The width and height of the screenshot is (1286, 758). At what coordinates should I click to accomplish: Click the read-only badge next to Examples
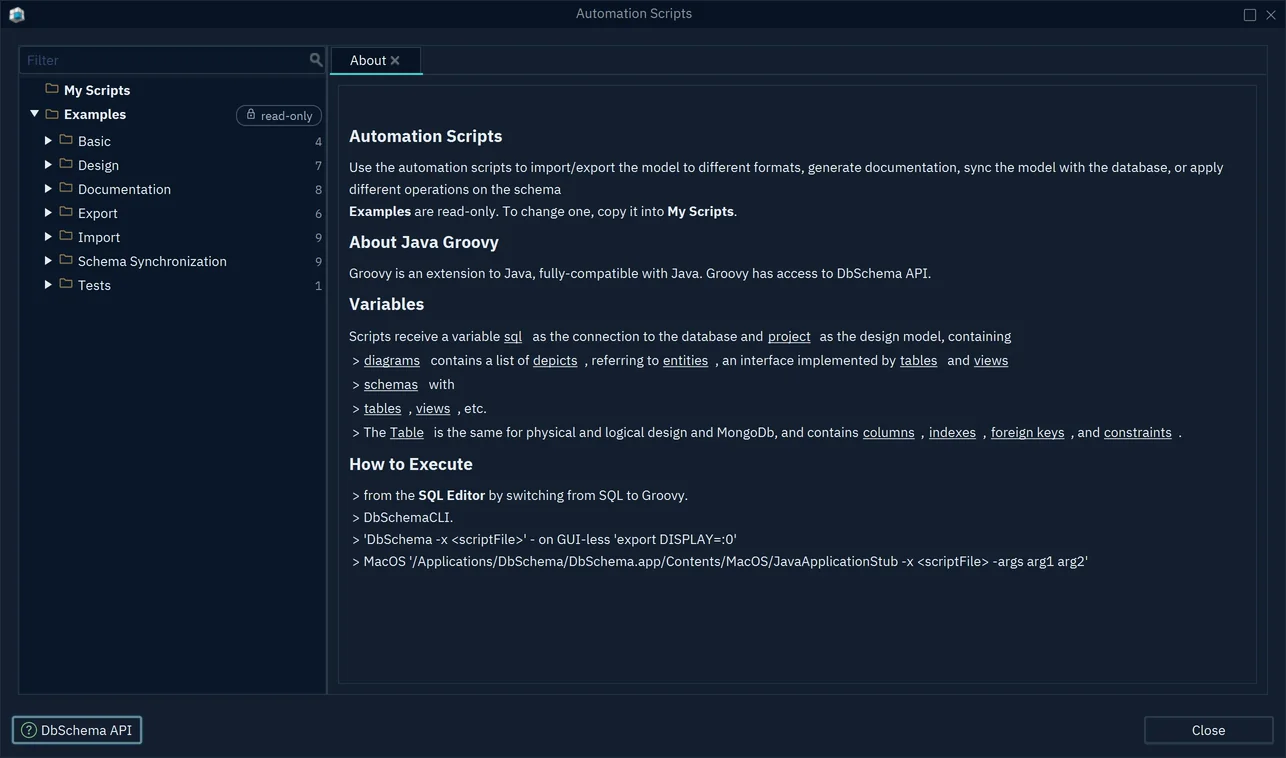point(279,115)
